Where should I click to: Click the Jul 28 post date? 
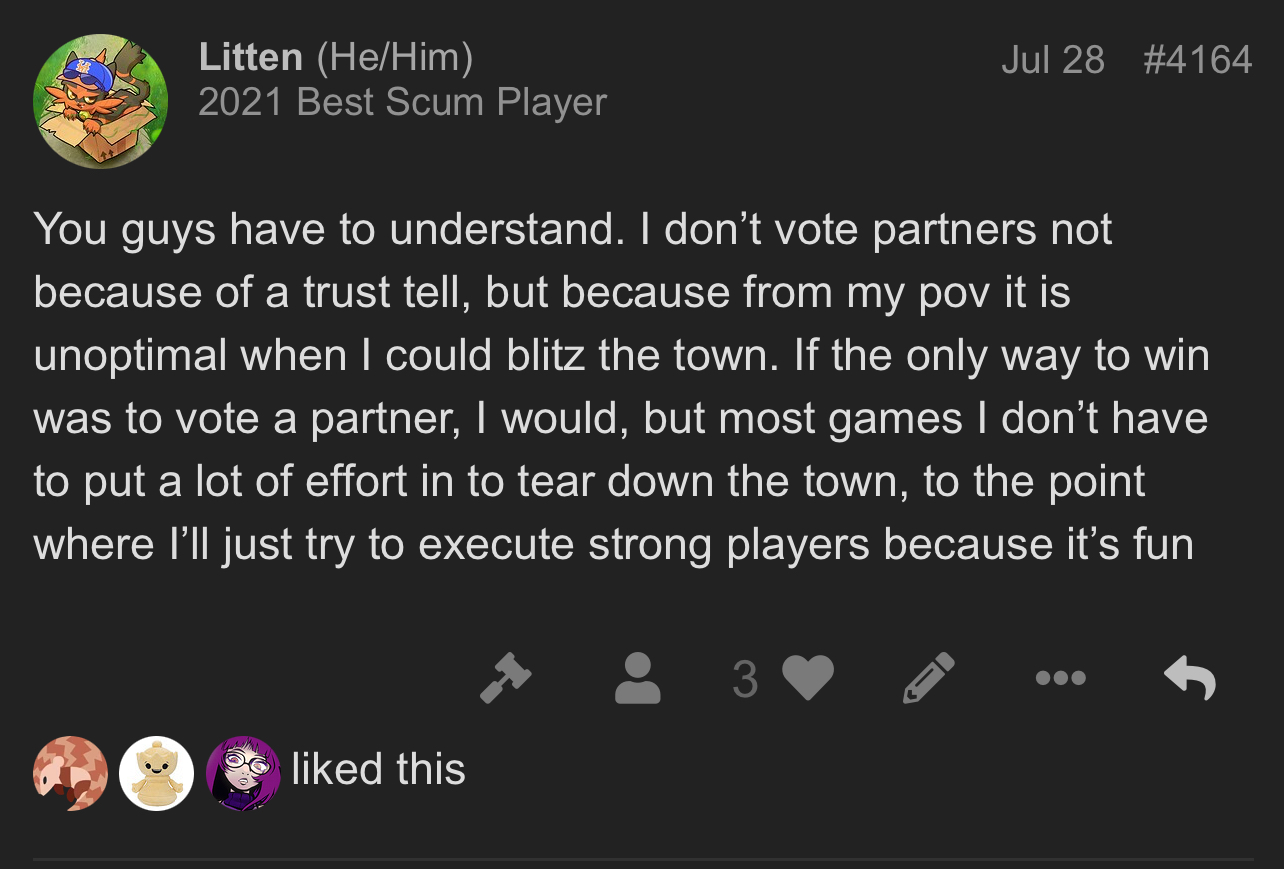coord(1053,60)
